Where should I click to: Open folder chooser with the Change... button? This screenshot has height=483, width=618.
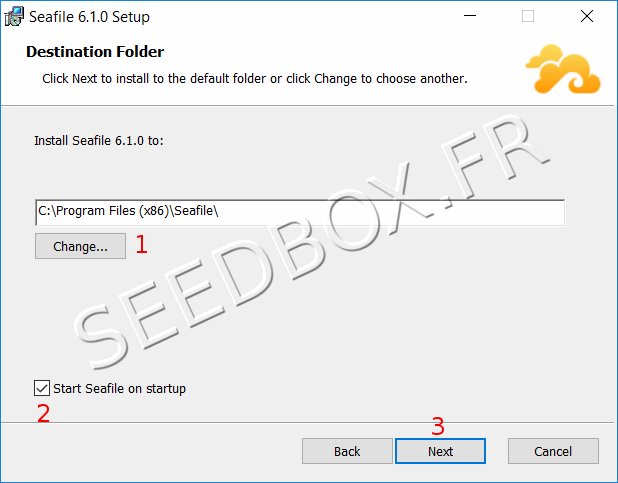[x=80, y=246]
